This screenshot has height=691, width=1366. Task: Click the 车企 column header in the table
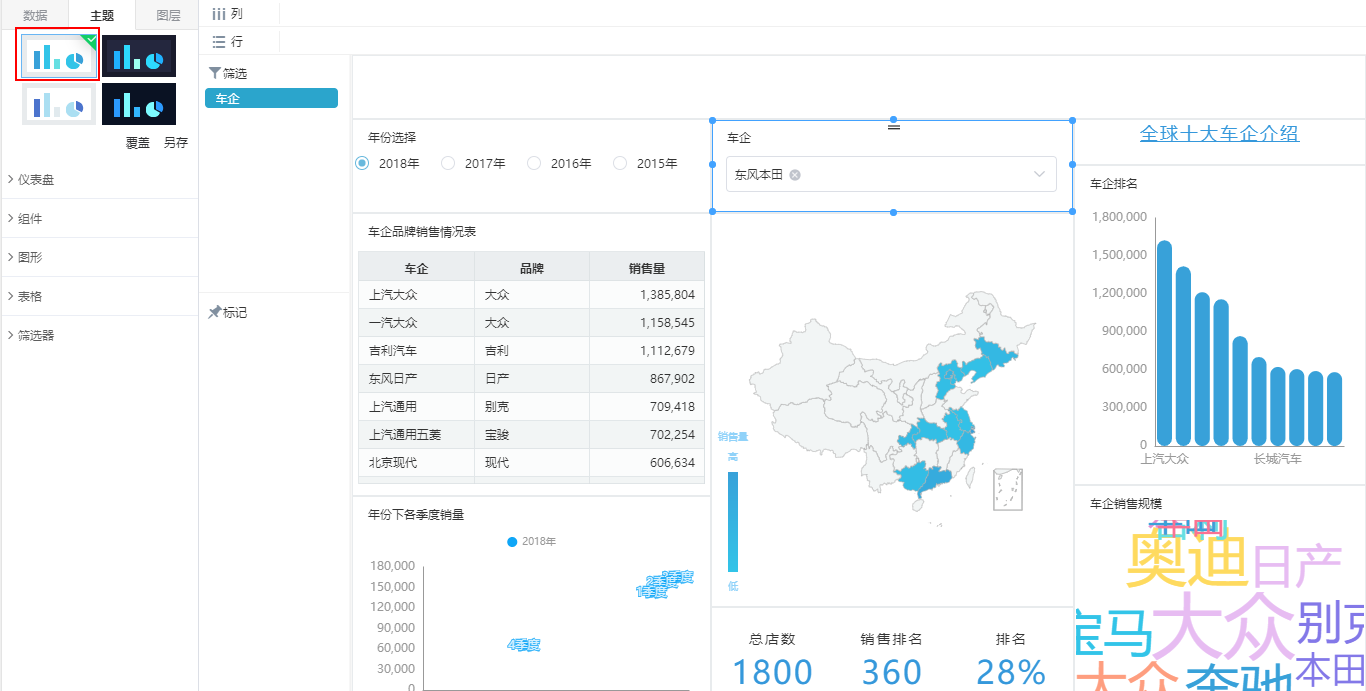click(416, 268)
